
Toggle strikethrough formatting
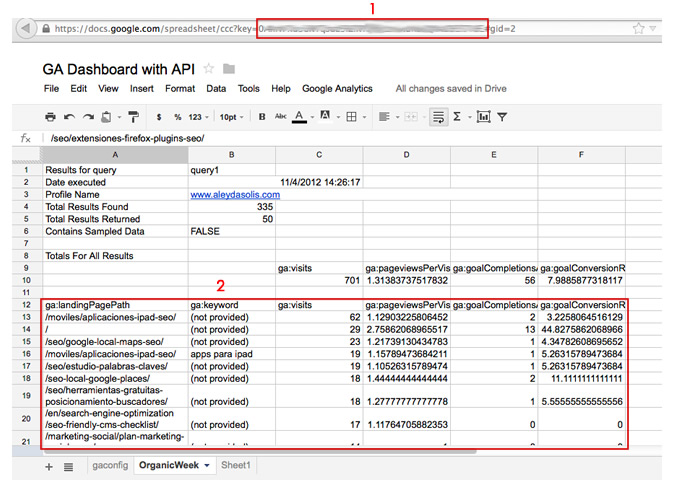pos(281,116)
